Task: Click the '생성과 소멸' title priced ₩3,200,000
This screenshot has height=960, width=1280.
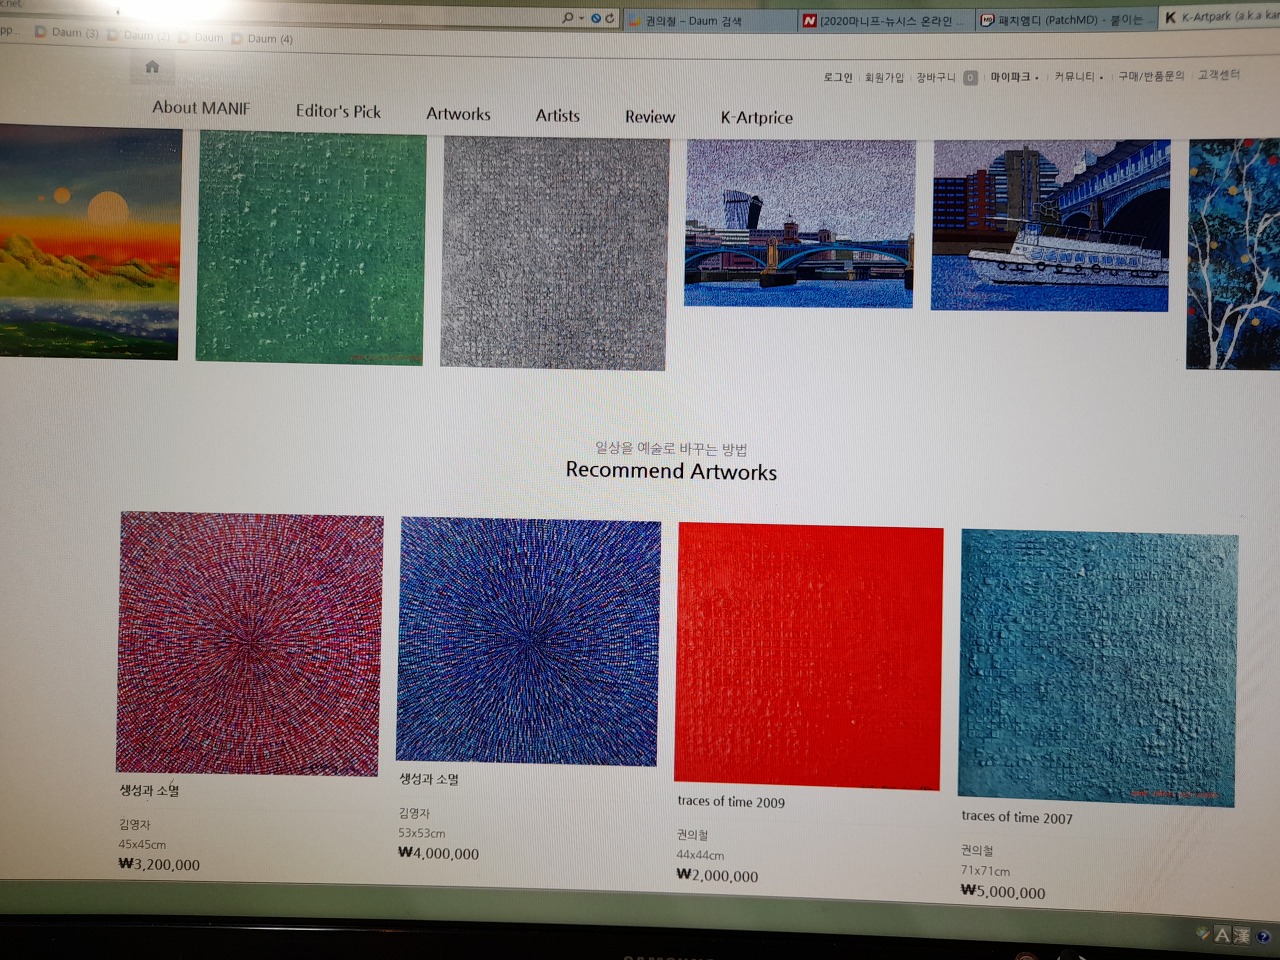Action: (149, 790)
